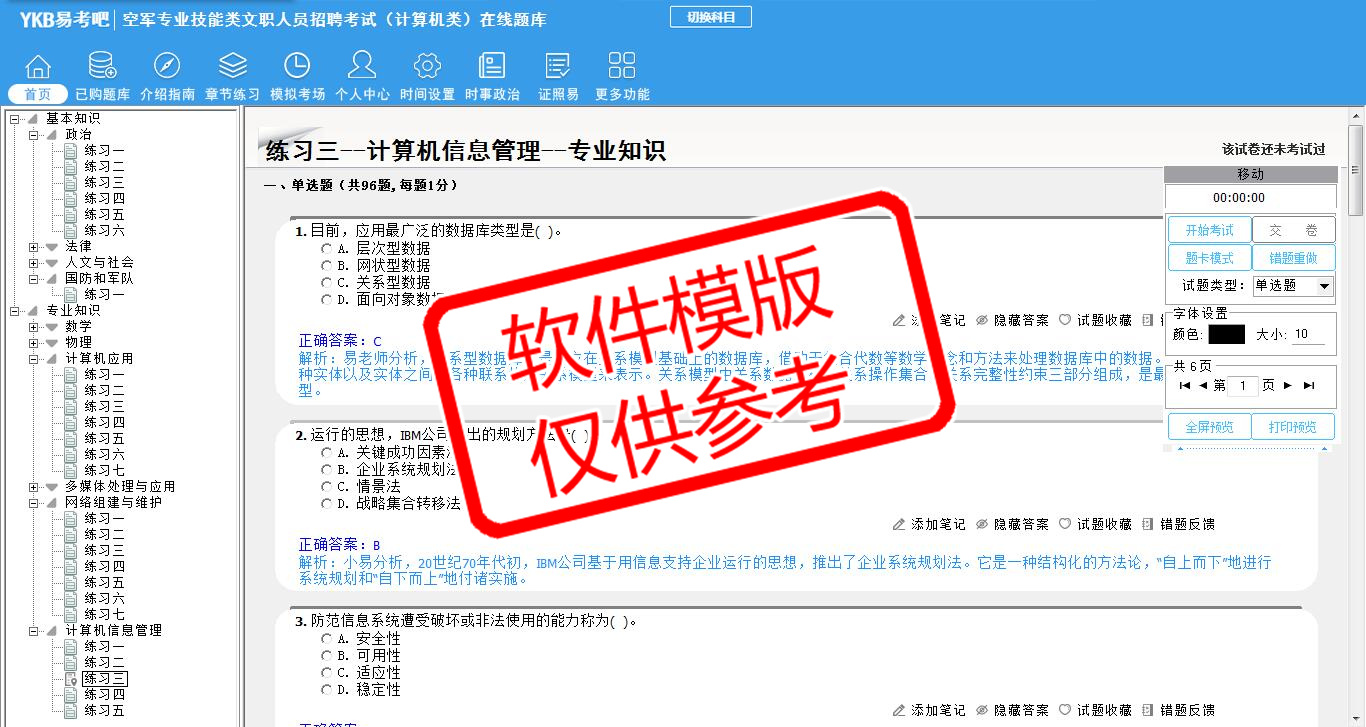Expand the 法律 tree node
The image size is (1366, 727).
[34, 246]
